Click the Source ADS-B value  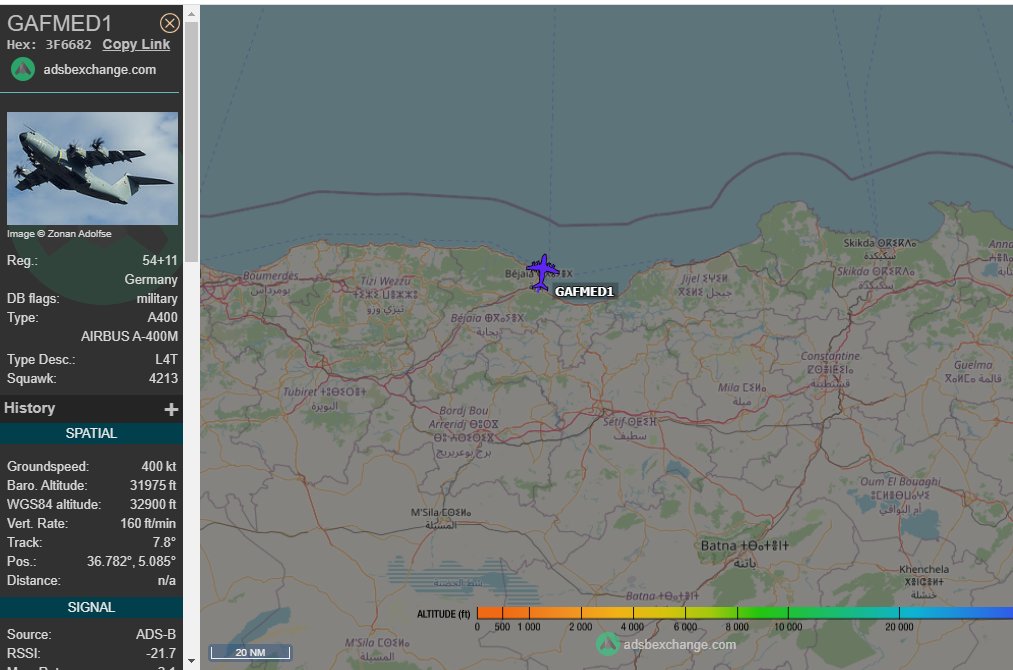click(156, 634)
